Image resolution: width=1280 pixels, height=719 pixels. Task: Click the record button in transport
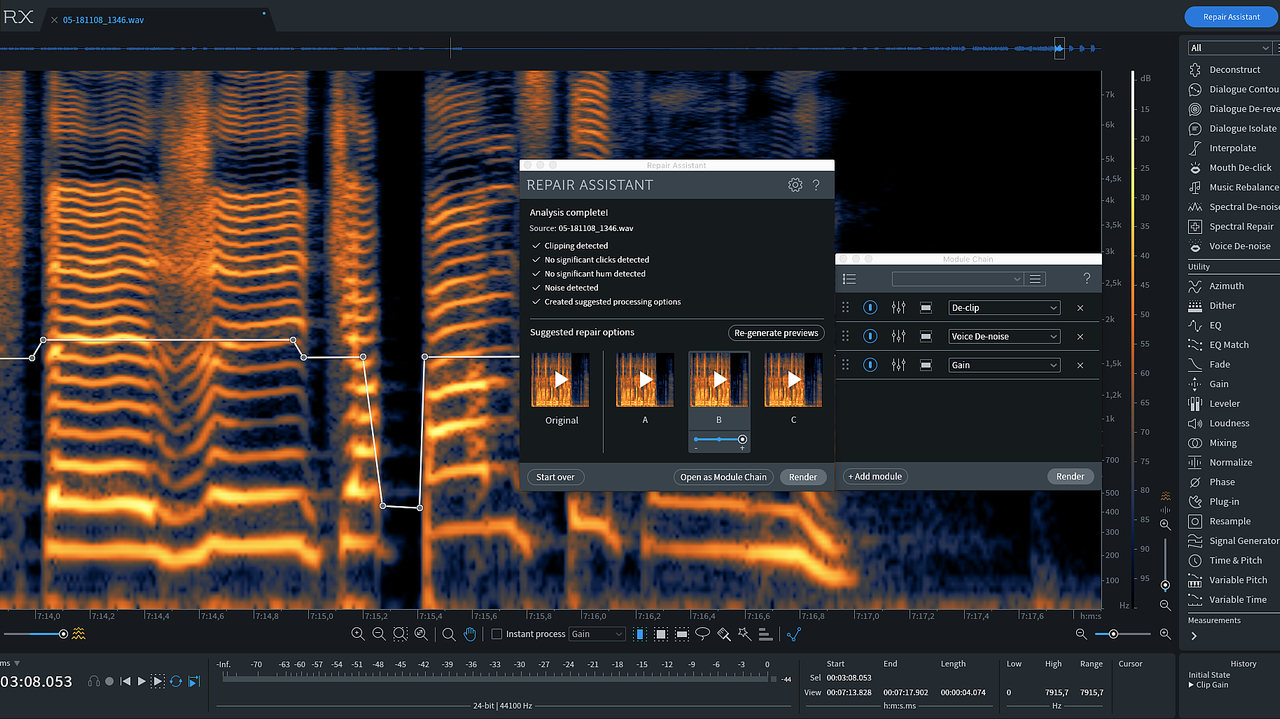tap(109, 682)
